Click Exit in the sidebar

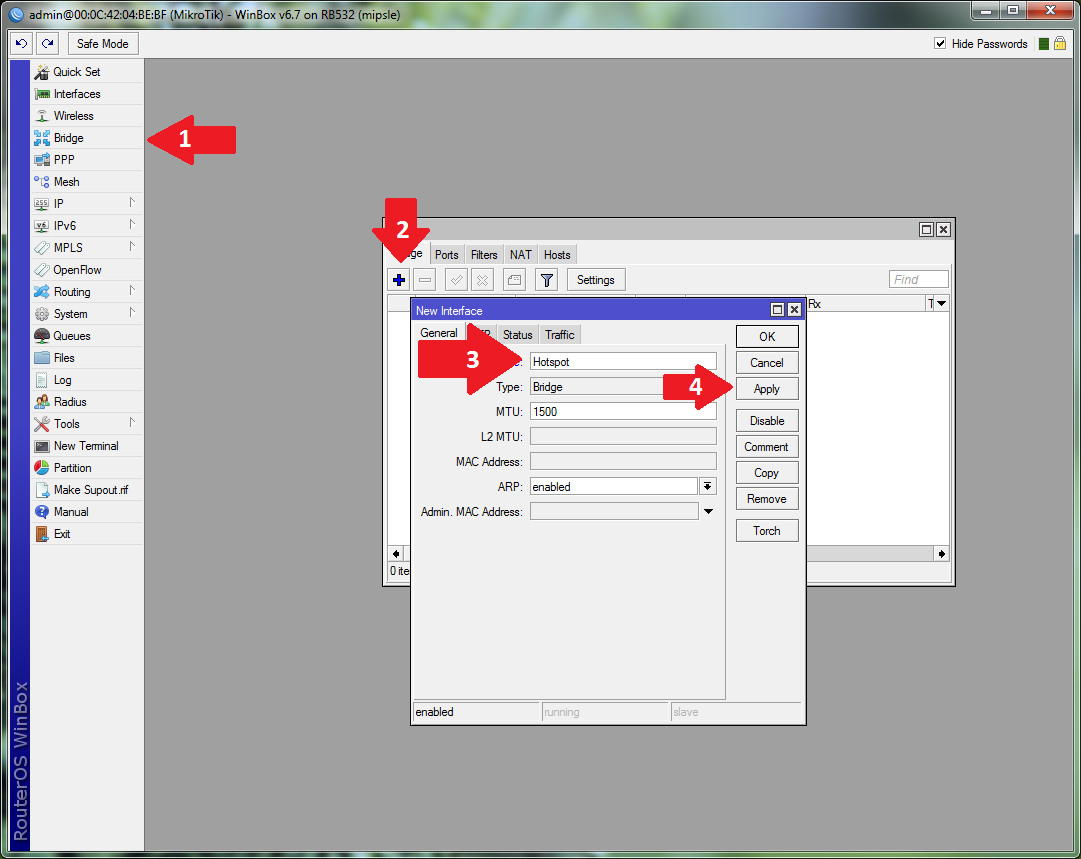(87, 534)
